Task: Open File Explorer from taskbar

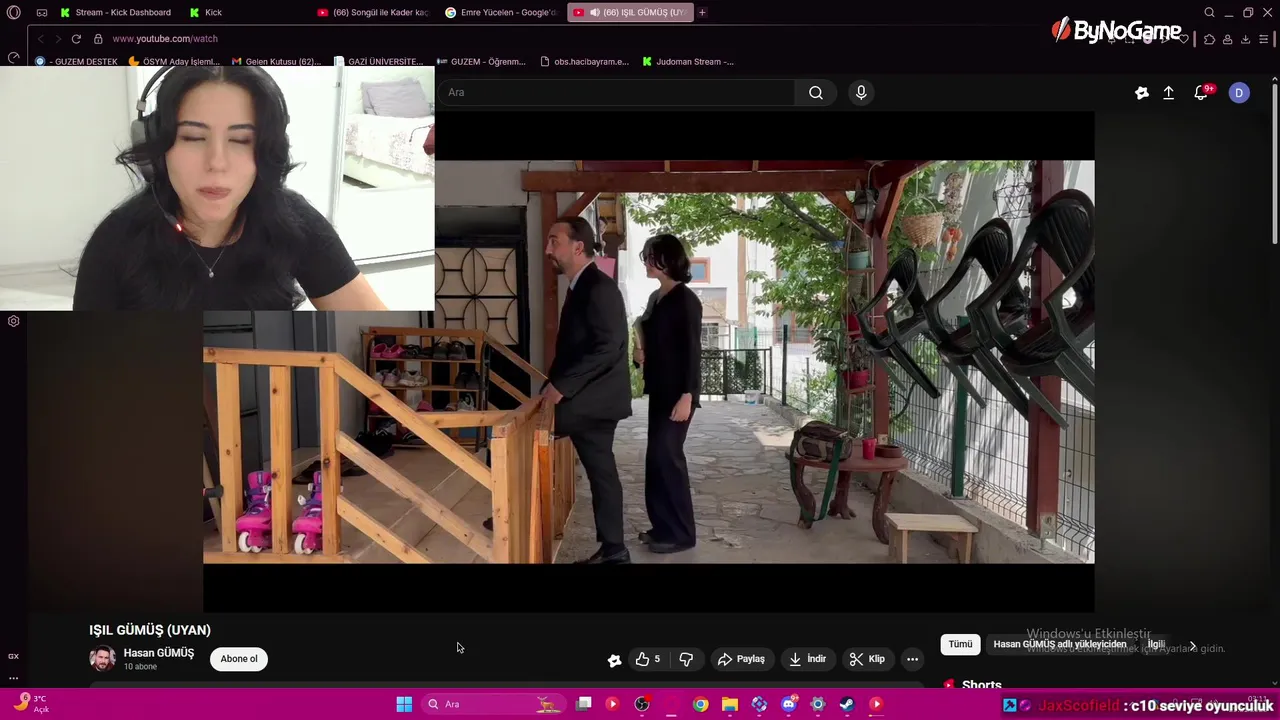Action: (730, 704)
